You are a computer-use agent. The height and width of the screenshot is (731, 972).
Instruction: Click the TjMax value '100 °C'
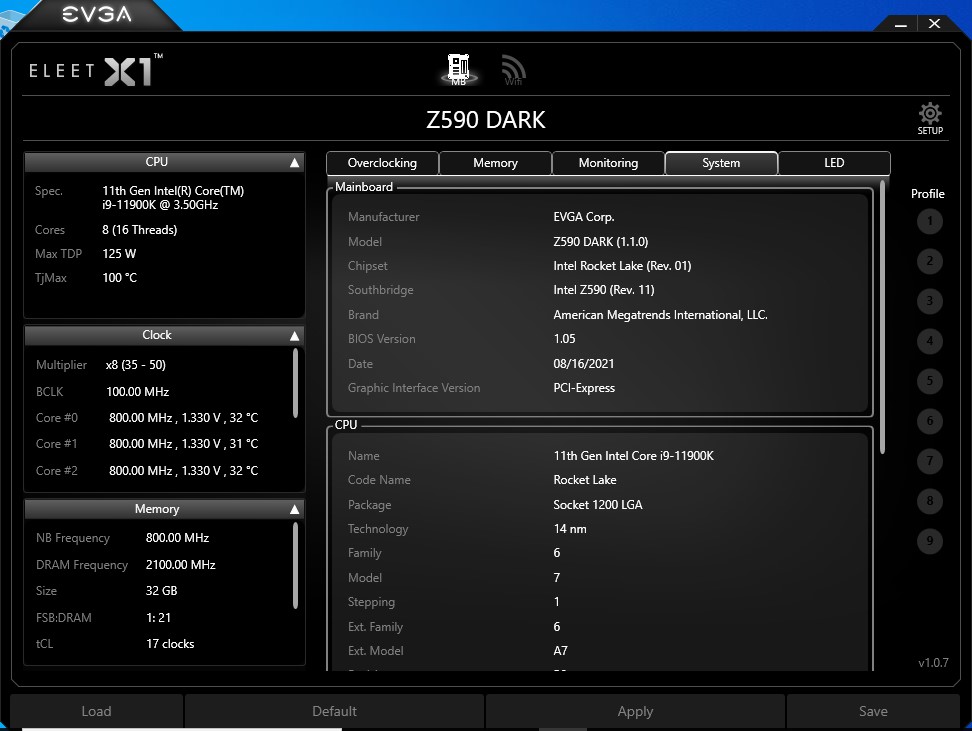120,278
